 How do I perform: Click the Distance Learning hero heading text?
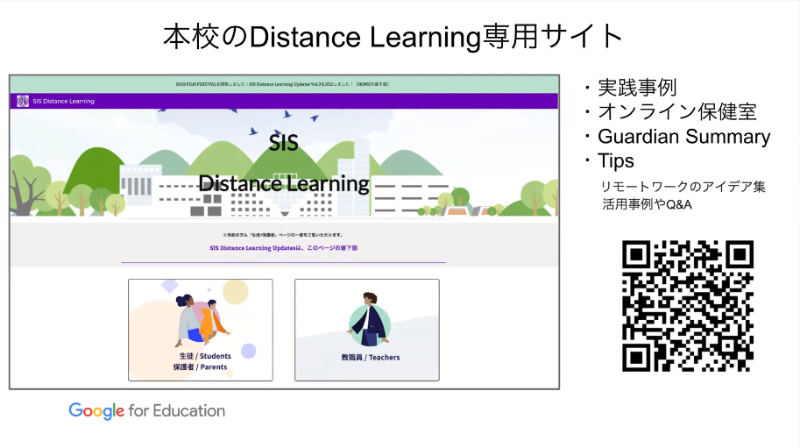click(x=284, y=184)
